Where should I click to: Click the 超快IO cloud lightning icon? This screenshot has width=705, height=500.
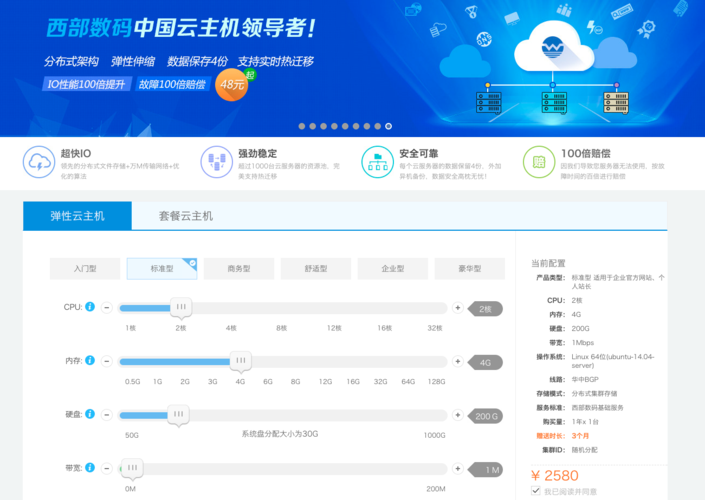pos(39,162)
